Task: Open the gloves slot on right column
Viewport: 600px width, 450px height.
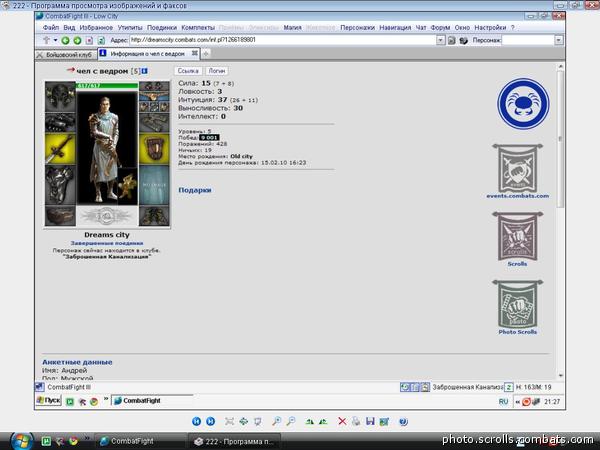Action: pos(154,122)
